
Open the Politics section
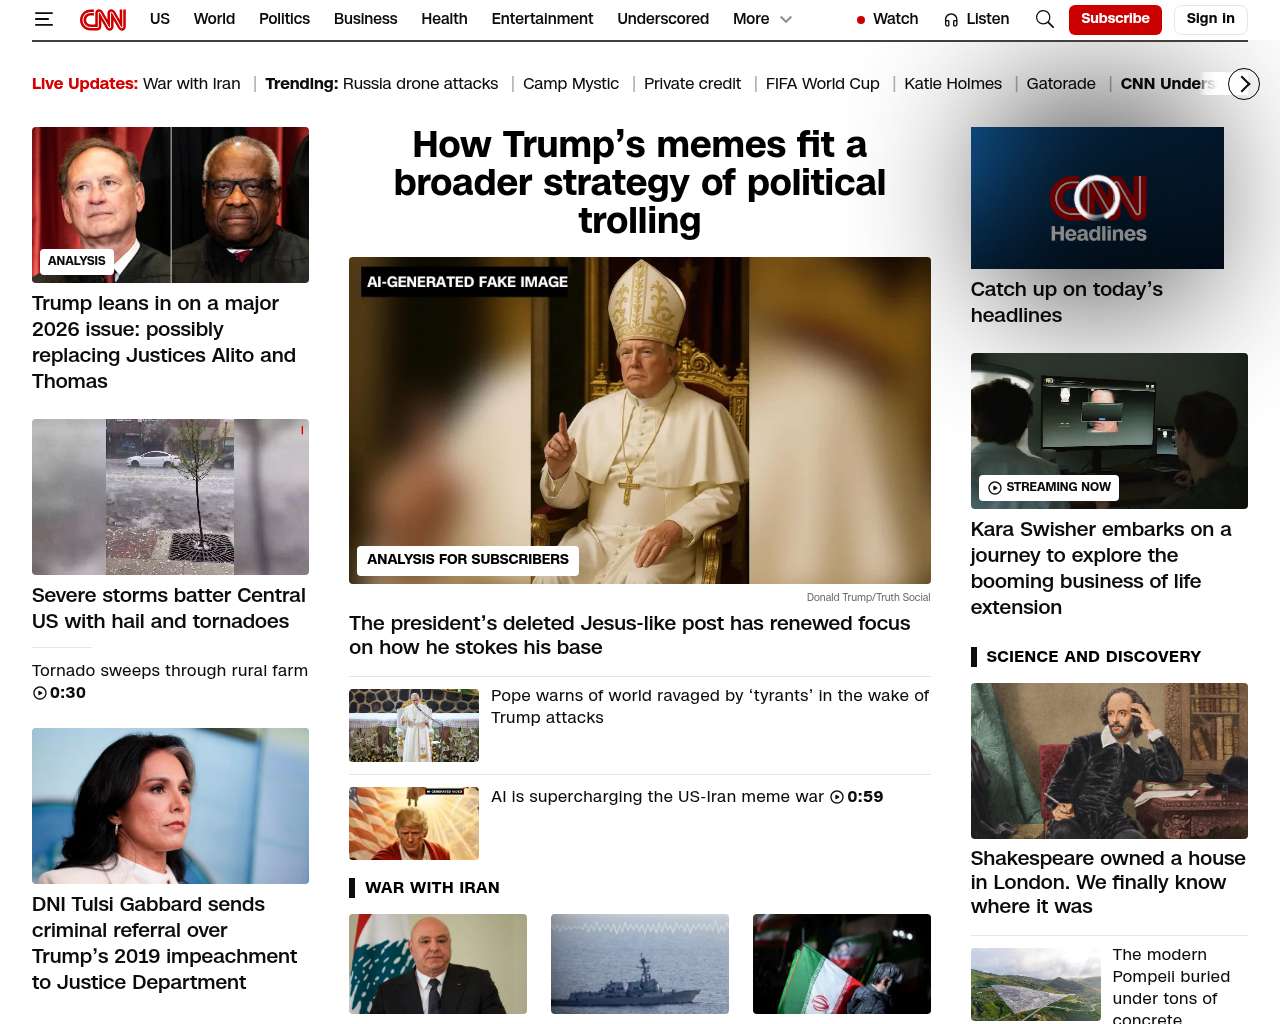[x=284, y=19]
